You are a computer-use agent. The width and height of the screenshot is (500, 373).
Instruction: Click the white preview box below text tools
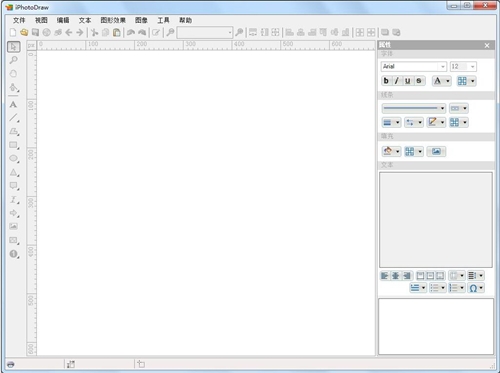click(x=436, y=326)
